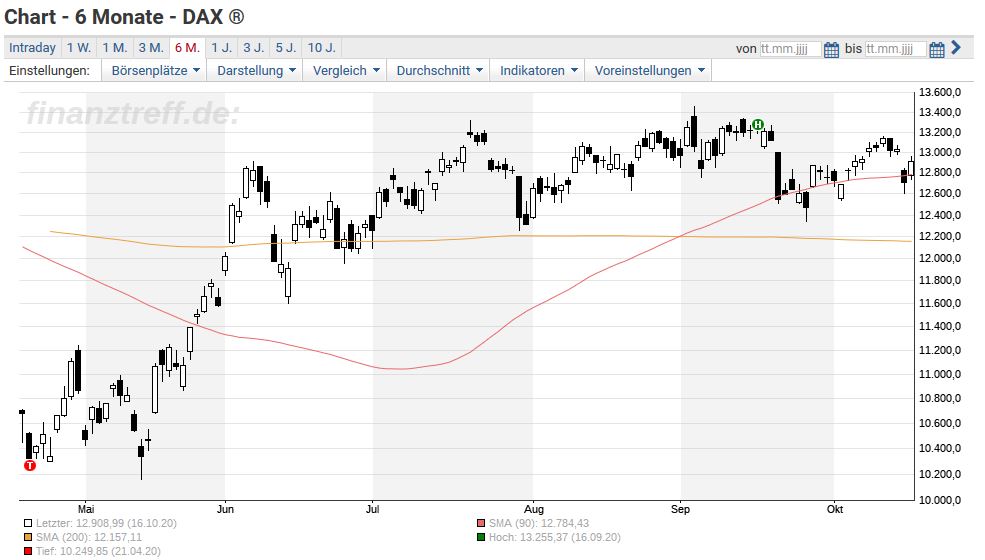Click 'SMA (90): 12.784,43' legend text
Screen dimensions: 985x560
click(539, 523)
